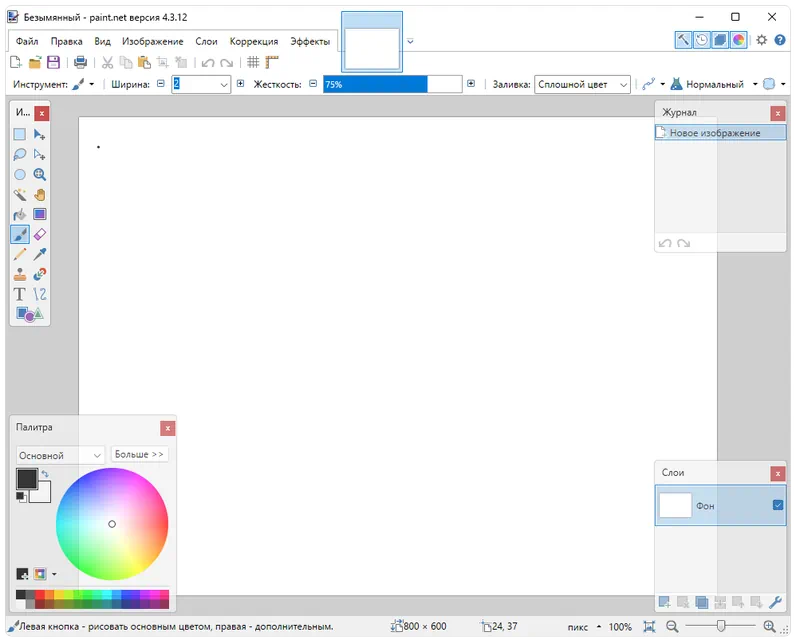
Task: Select the Gradient tool
Action: (x=39, y=214)
